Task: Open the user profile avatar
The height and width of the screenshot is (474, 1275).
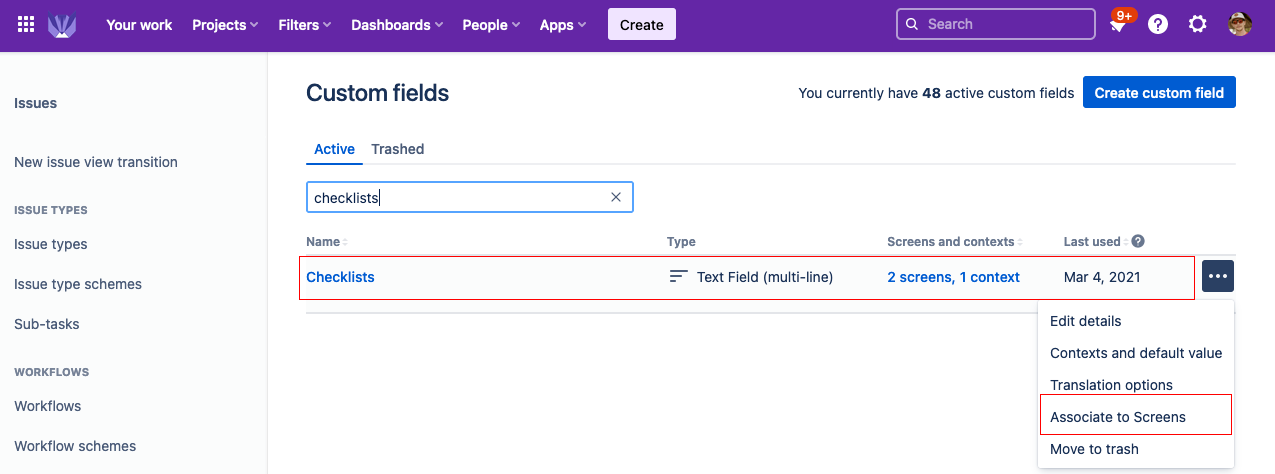Action: click(1240, 25)
